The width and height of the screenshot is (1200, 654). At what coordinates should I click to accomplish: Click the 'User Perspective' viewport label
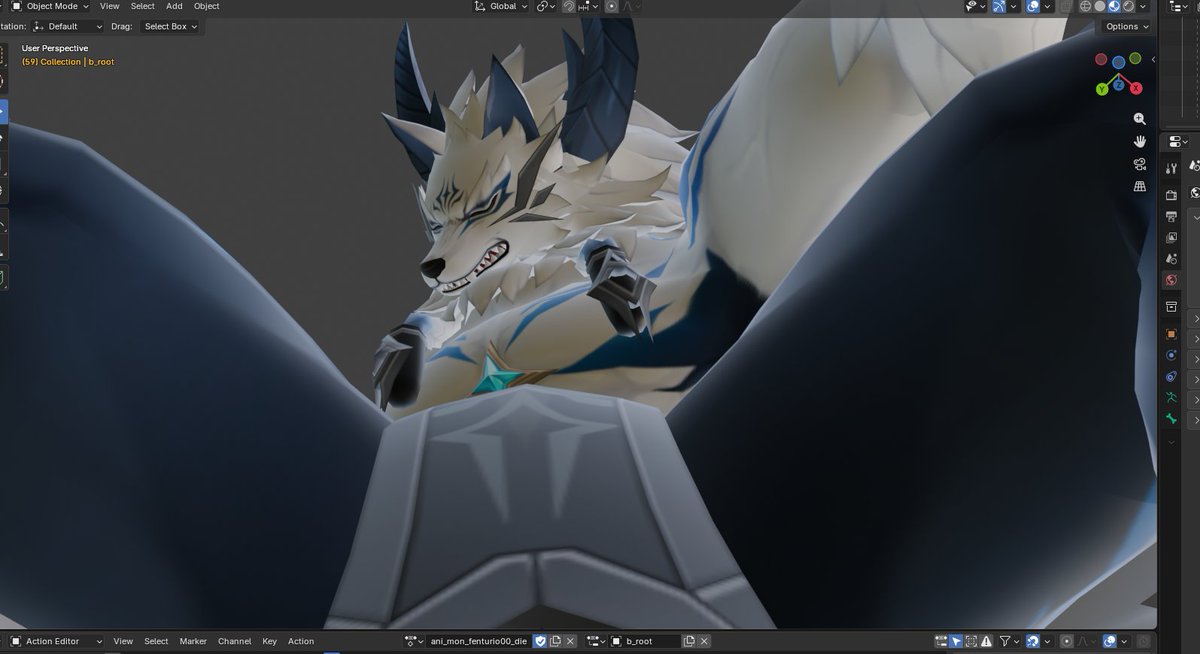coord(55,48)
